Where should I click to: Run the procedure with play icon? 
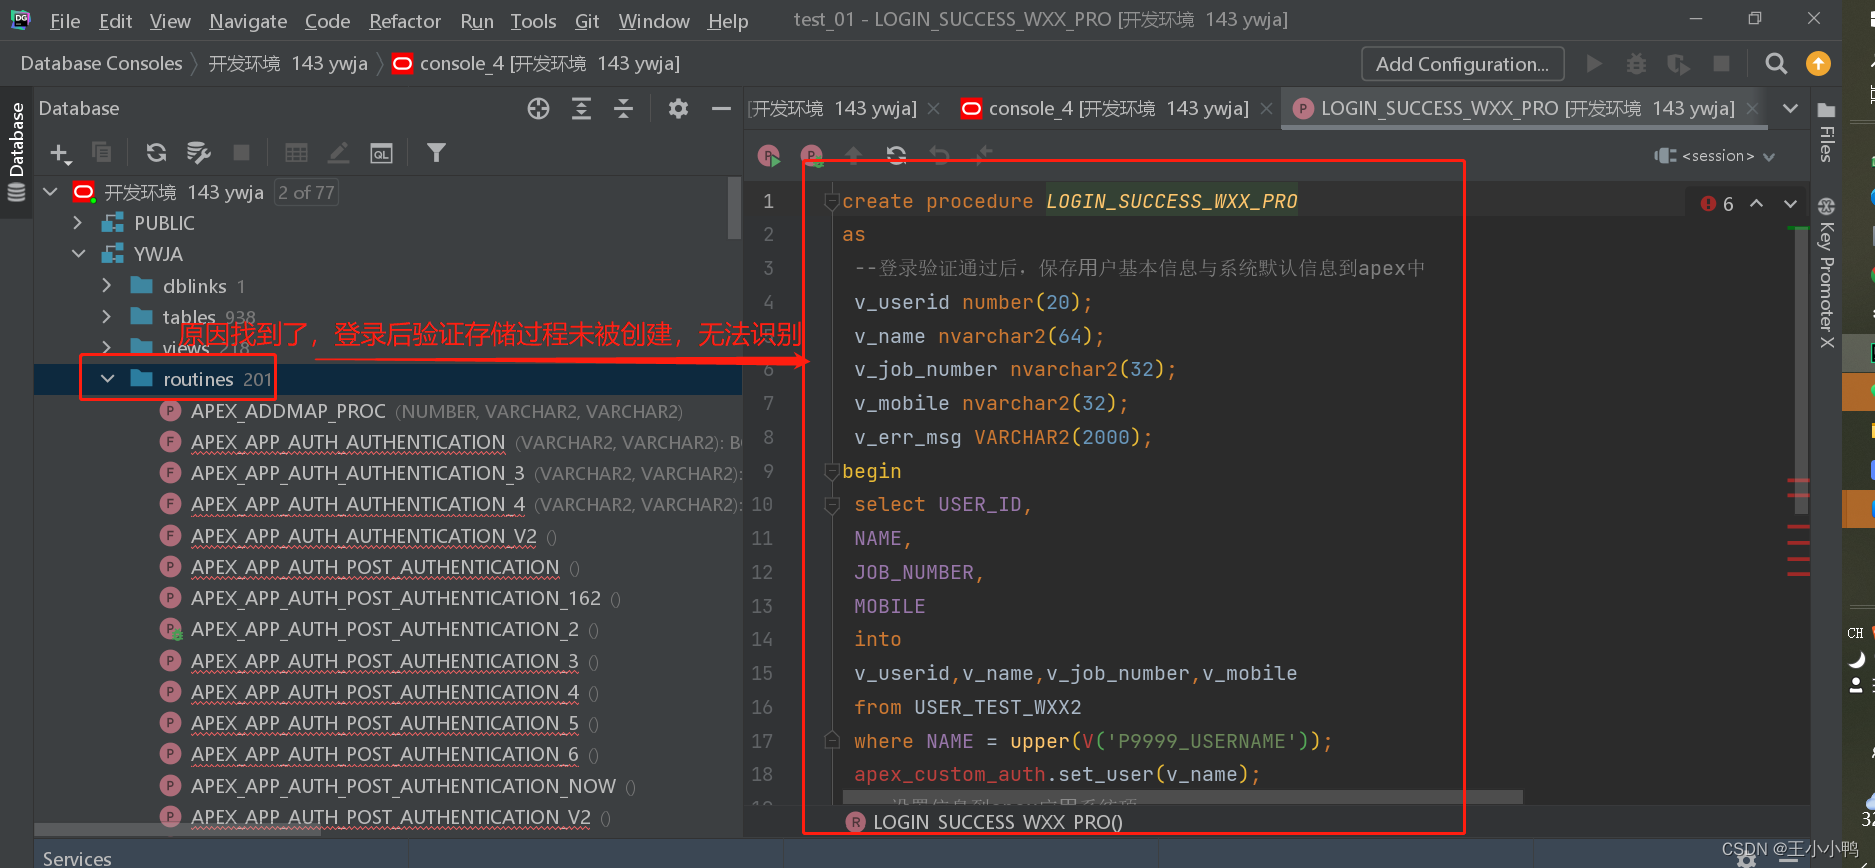tap(769, 155)
